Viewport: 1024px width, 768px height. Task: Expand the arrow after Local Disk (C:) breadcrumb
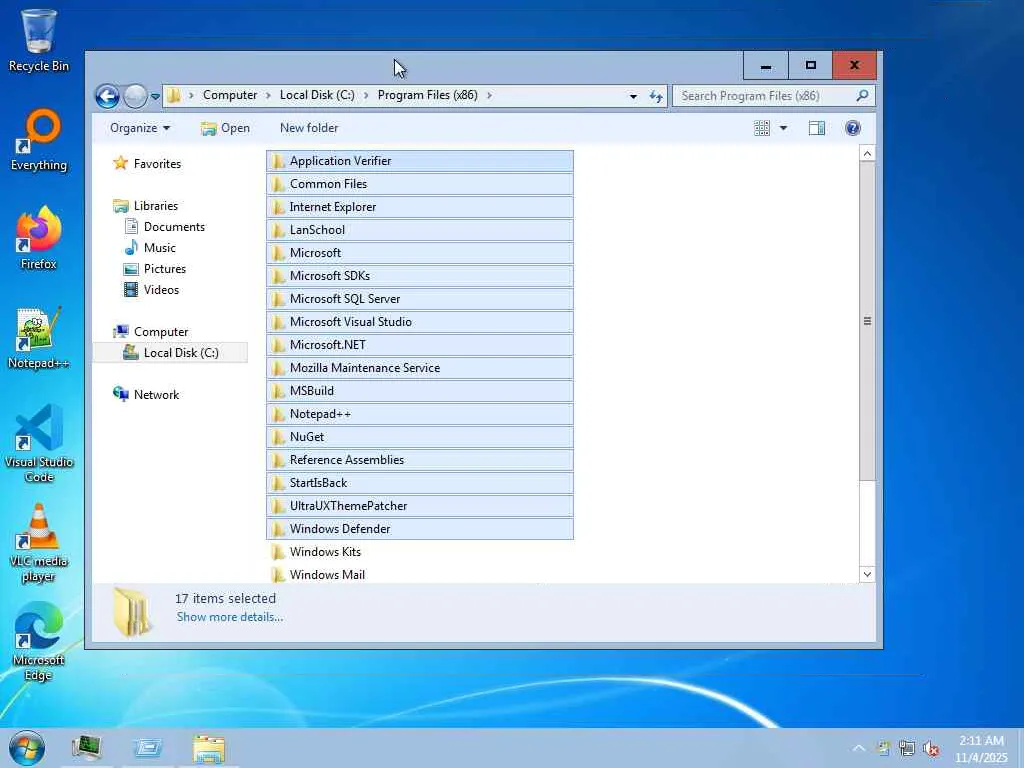[x=366, y=95]
